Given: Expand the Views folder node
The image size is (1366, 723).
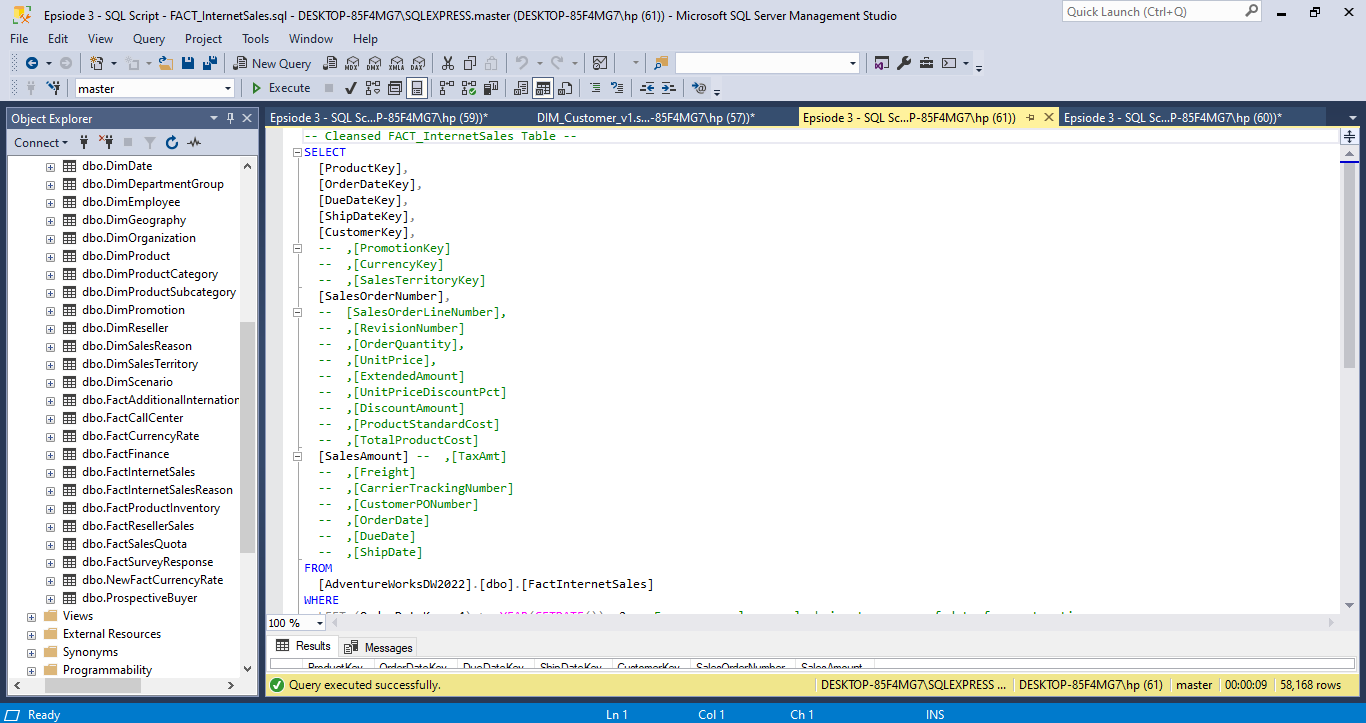Looking at the screenshot, I should click(x=31, y=616).
